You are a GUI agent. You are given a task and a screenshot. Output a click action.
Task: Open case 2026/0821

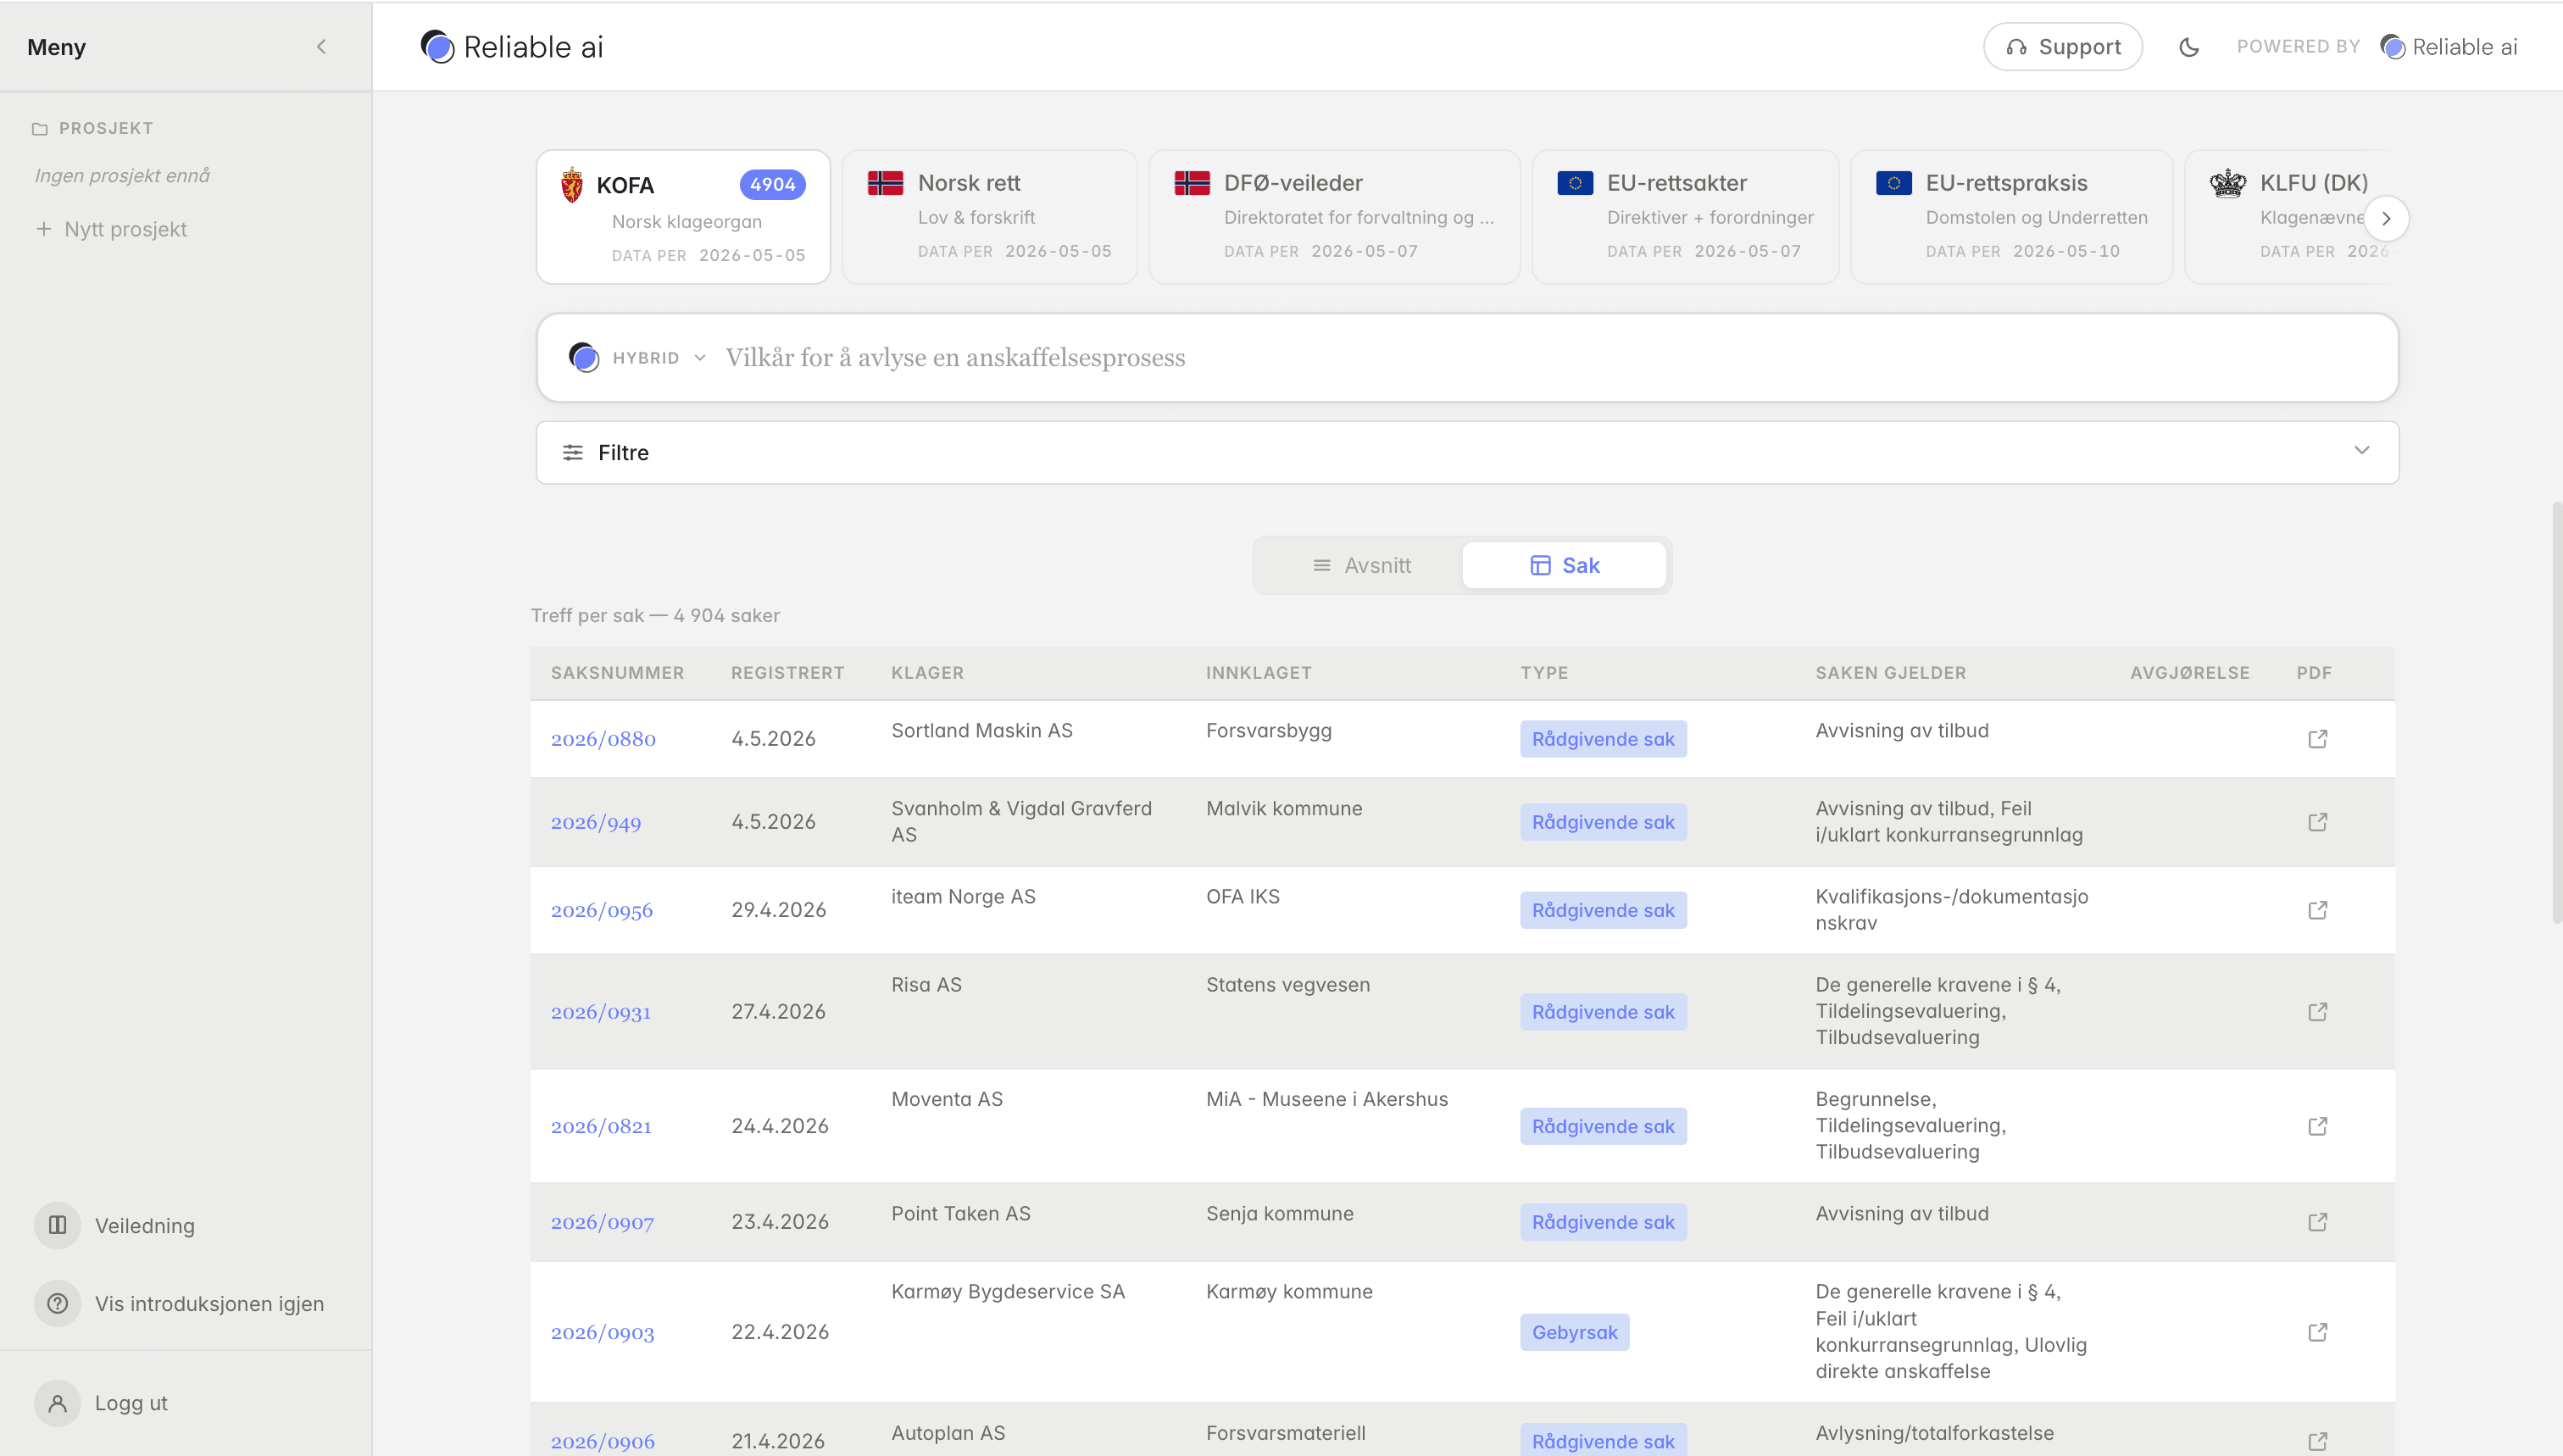(601, 1126)
